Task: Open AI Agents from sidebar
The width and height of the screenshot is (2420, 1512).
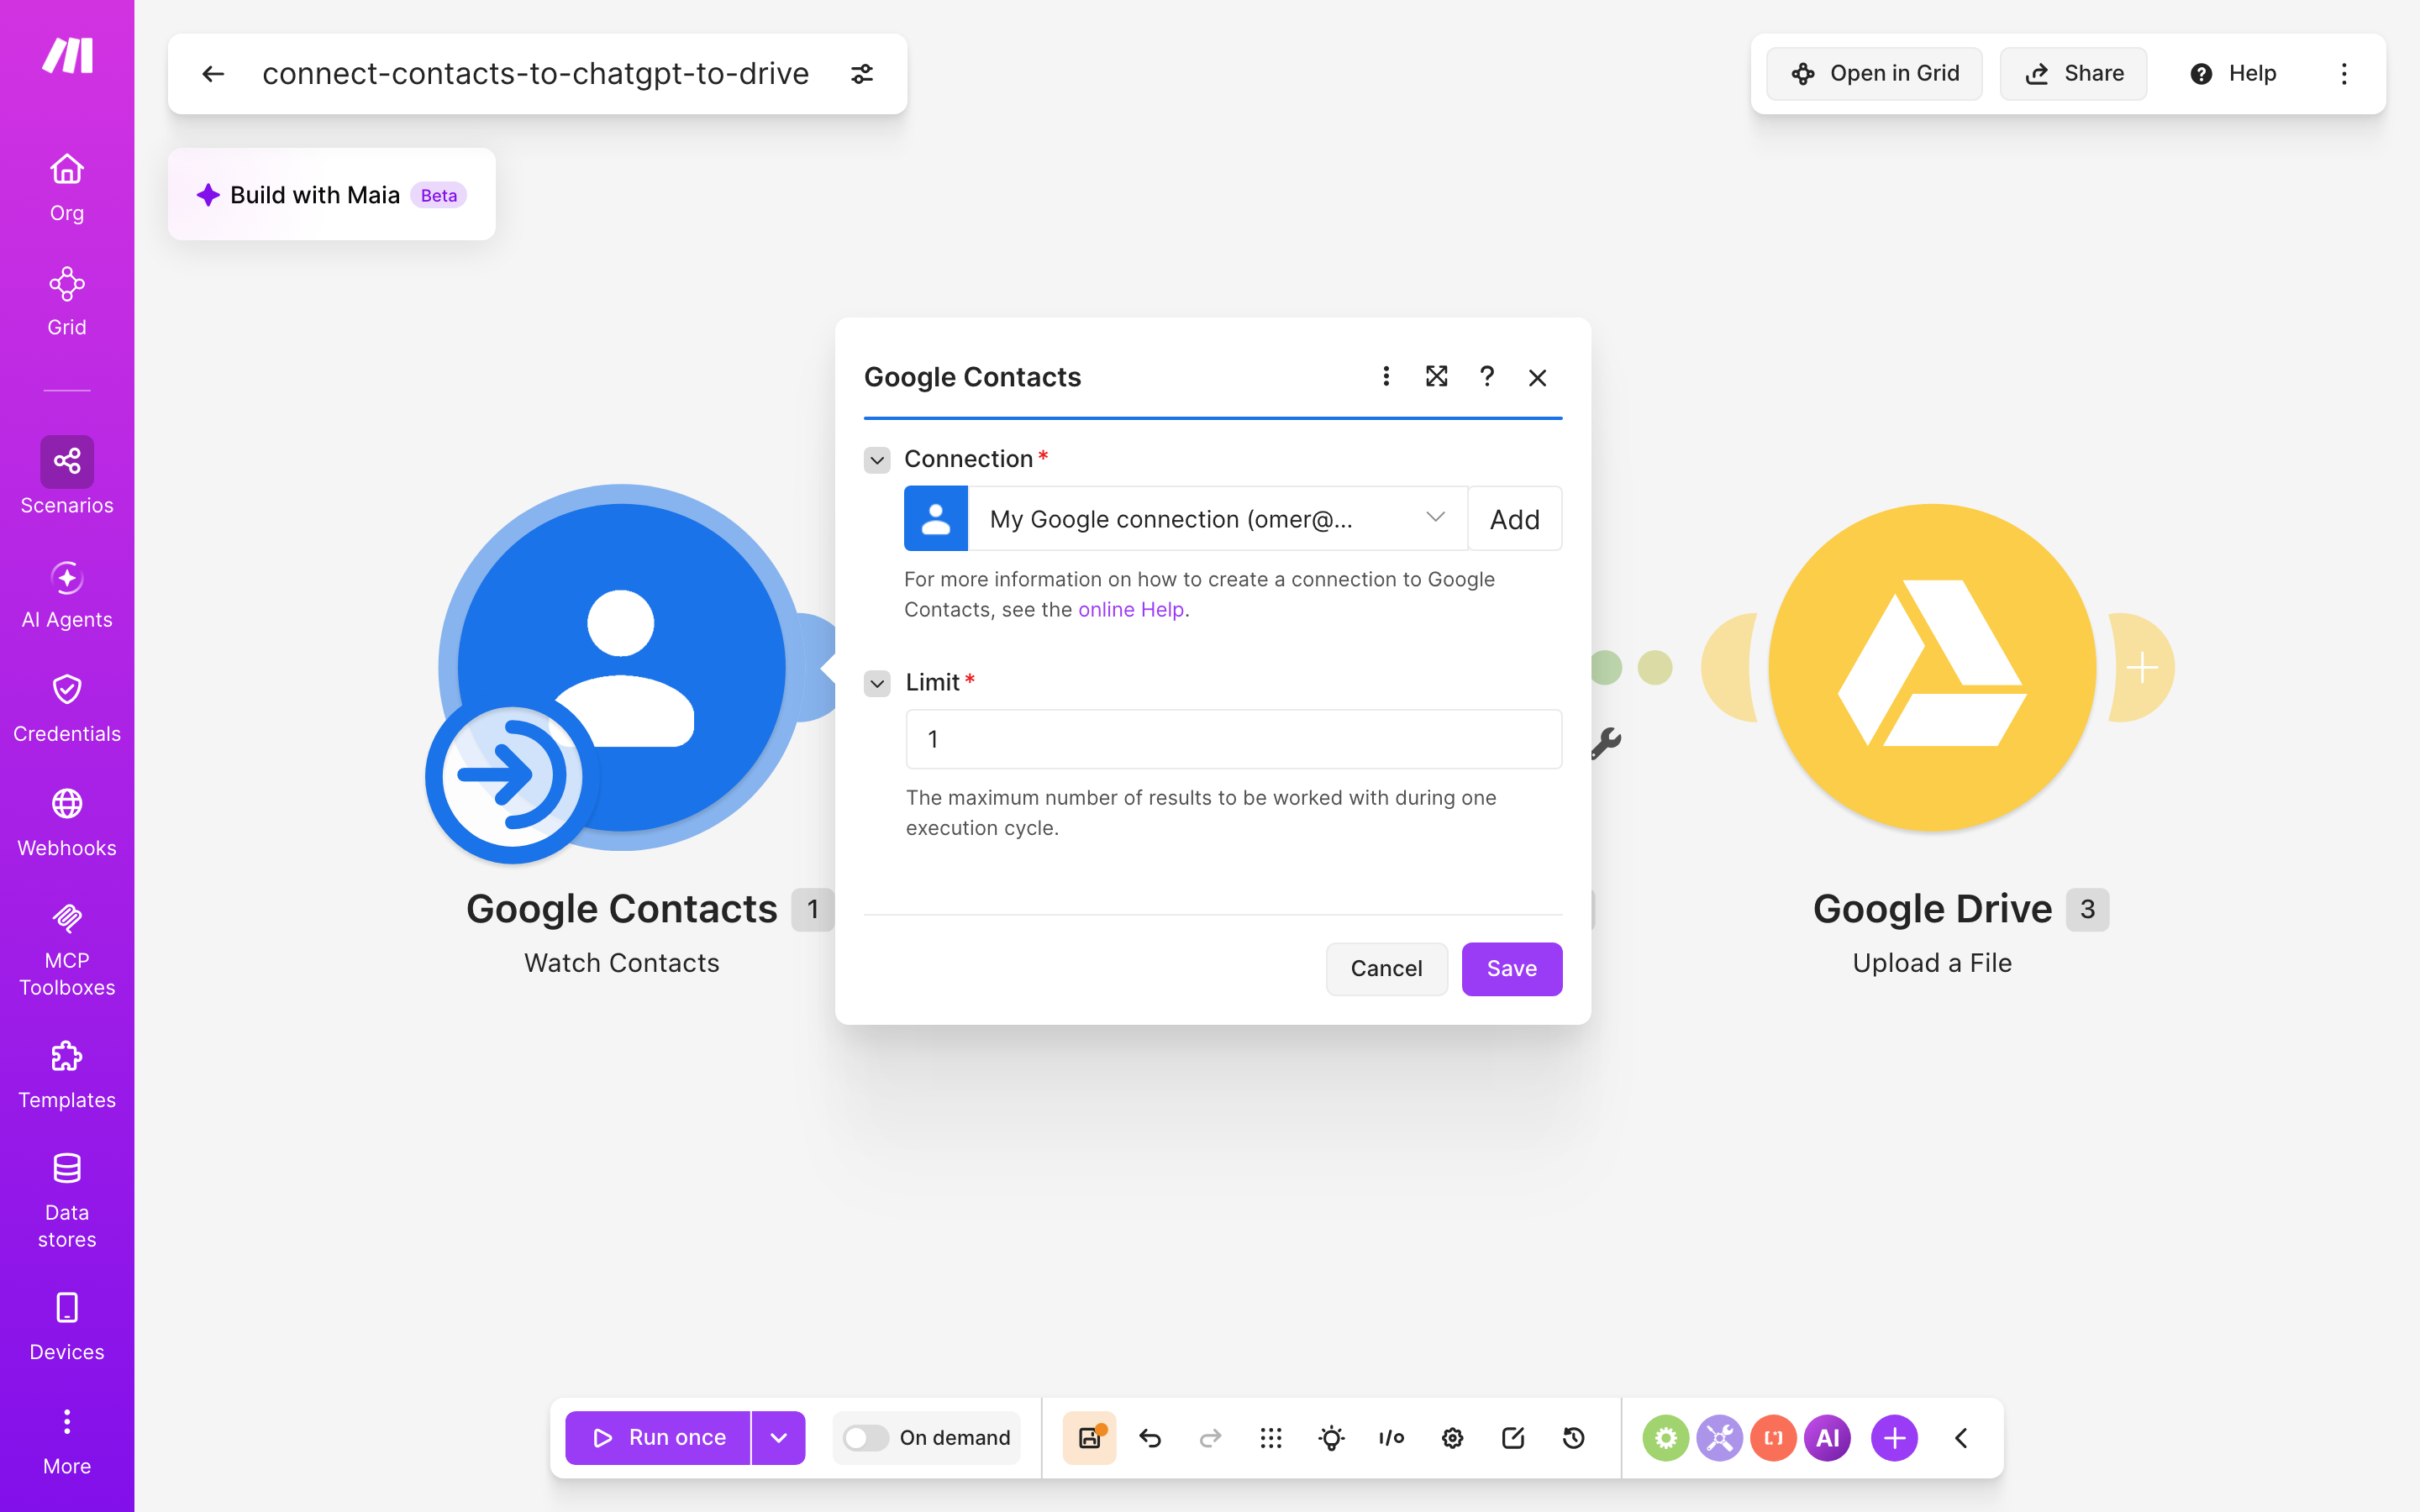Action: [67, 595]
